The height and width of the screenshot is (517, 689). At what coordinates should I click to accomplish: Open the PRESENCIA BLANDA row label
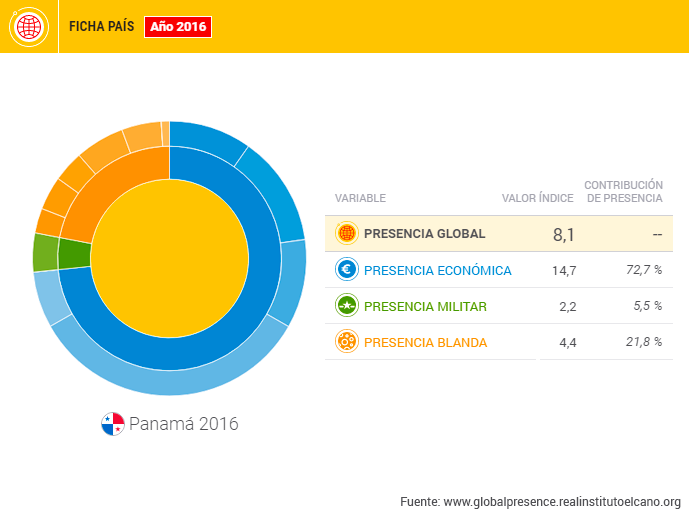point(425,342)
